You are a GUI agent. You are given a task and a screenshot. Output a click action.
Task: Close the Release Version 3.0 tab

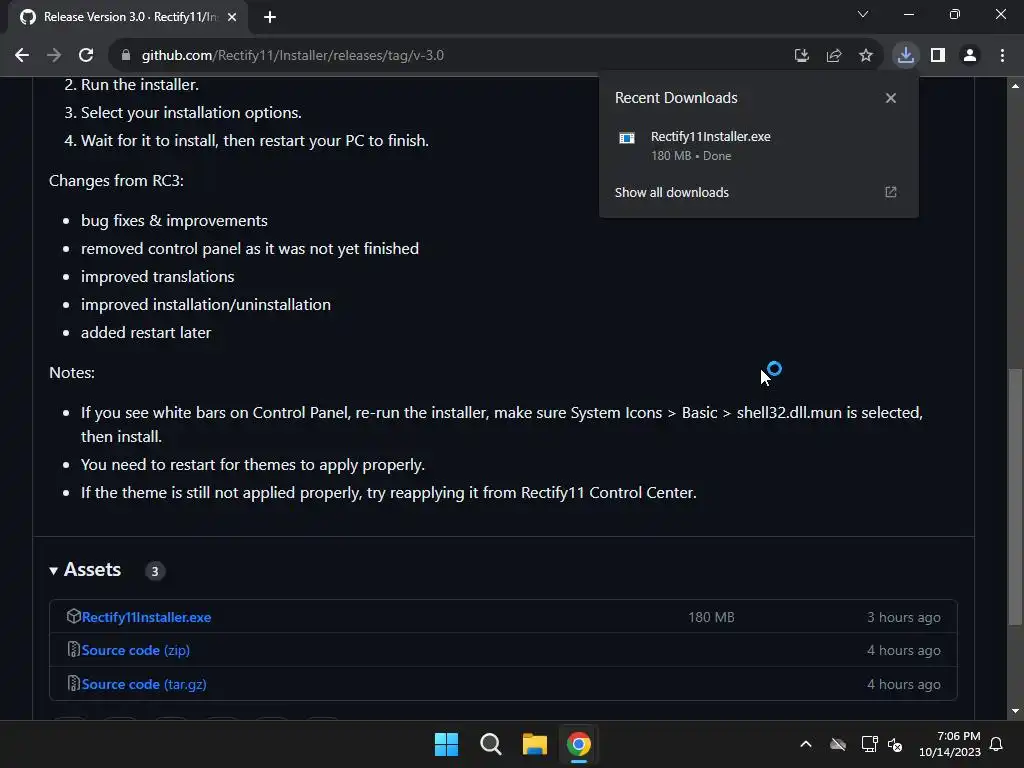point(232,17)
